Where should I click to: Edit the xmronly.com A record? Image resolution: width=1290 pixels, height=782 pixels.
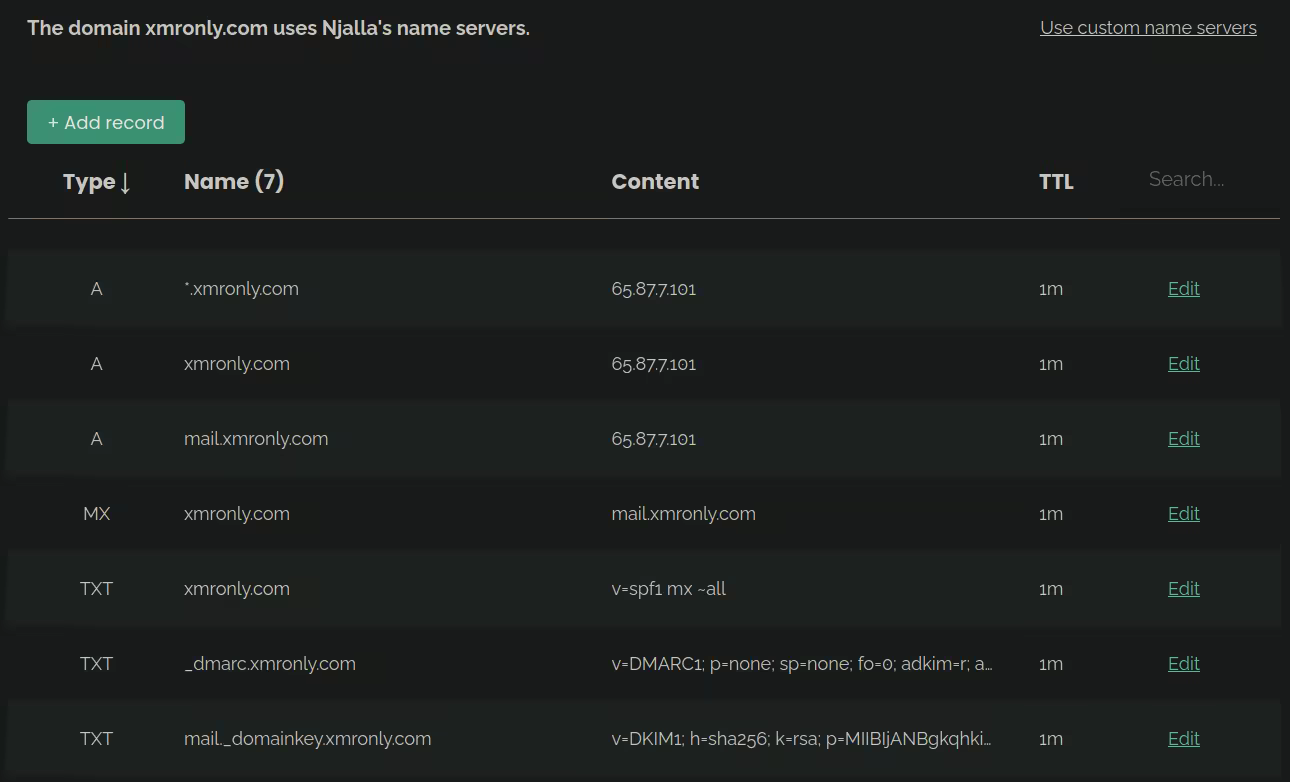1183,364
